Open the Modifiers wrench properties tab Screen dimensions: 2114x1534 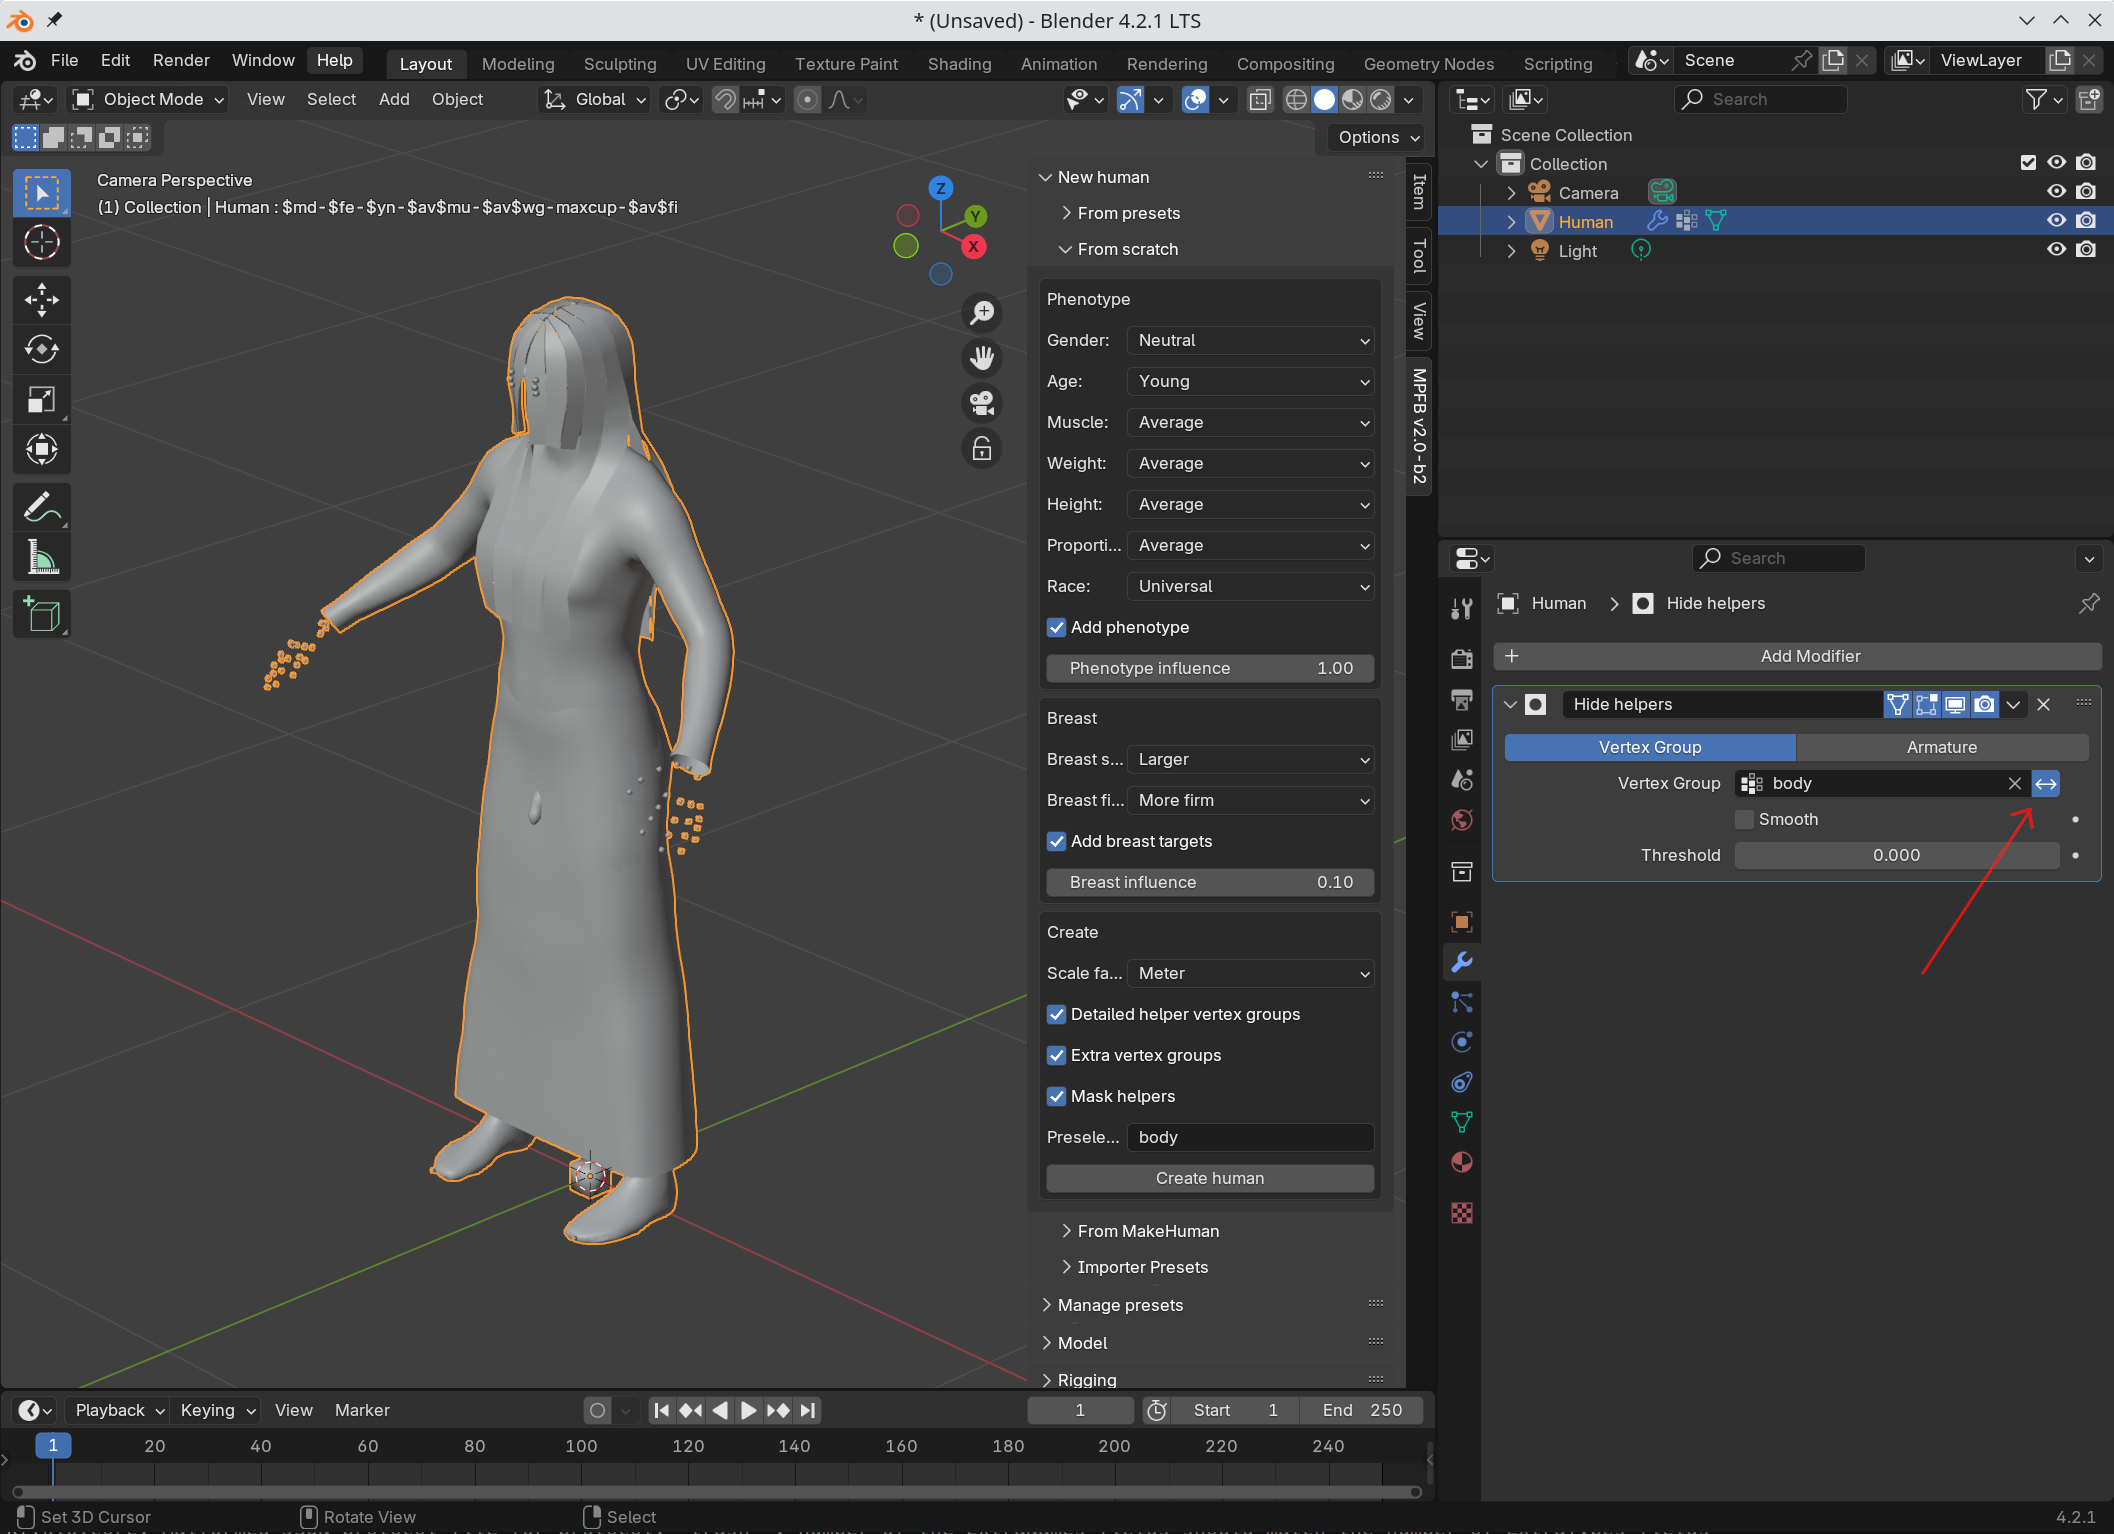click(x=1461, y=962)
